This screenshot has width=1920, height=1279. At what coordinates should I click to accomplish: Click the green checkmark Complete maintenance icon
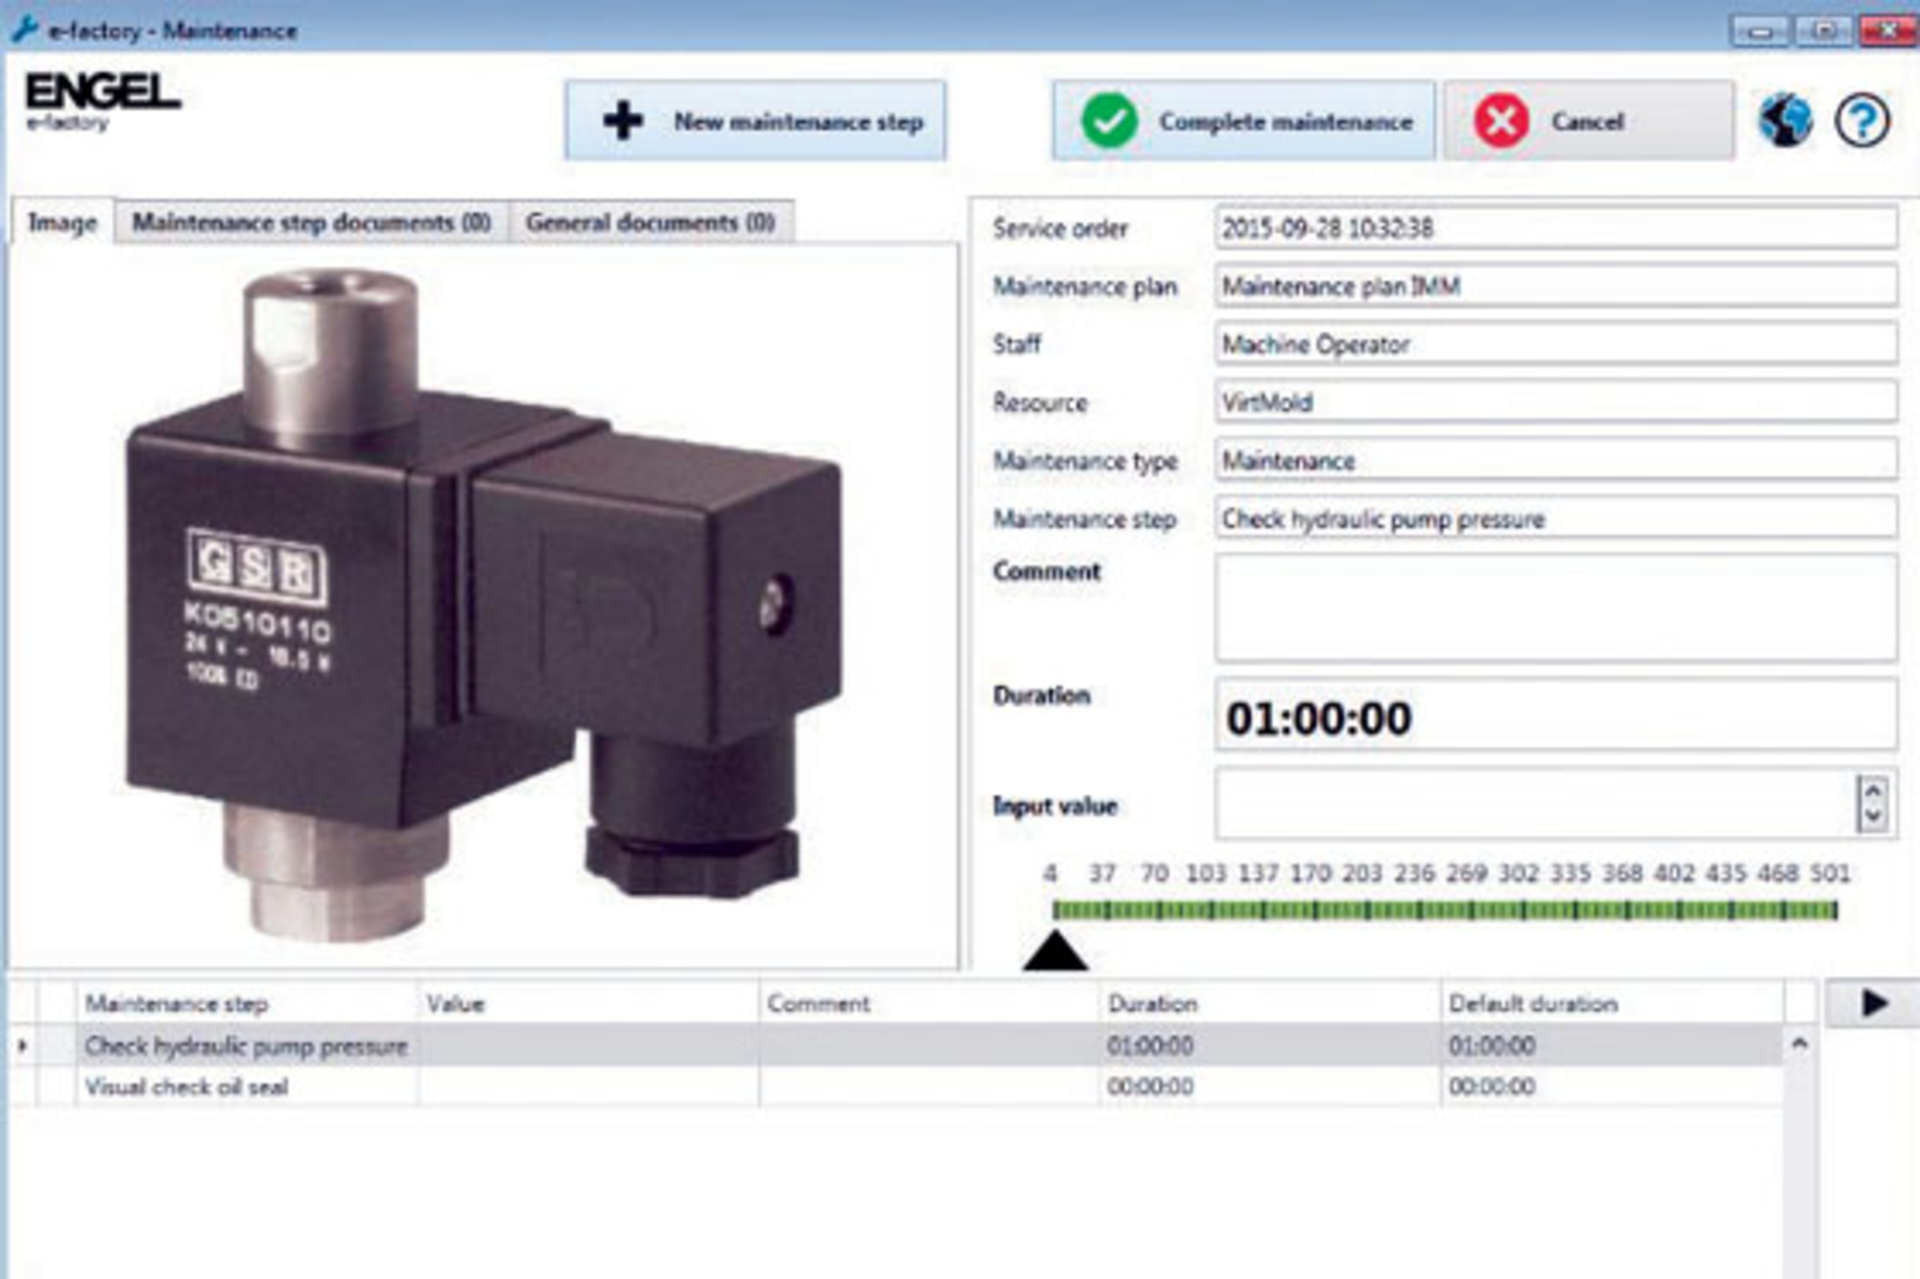(x=1109, y=121)
